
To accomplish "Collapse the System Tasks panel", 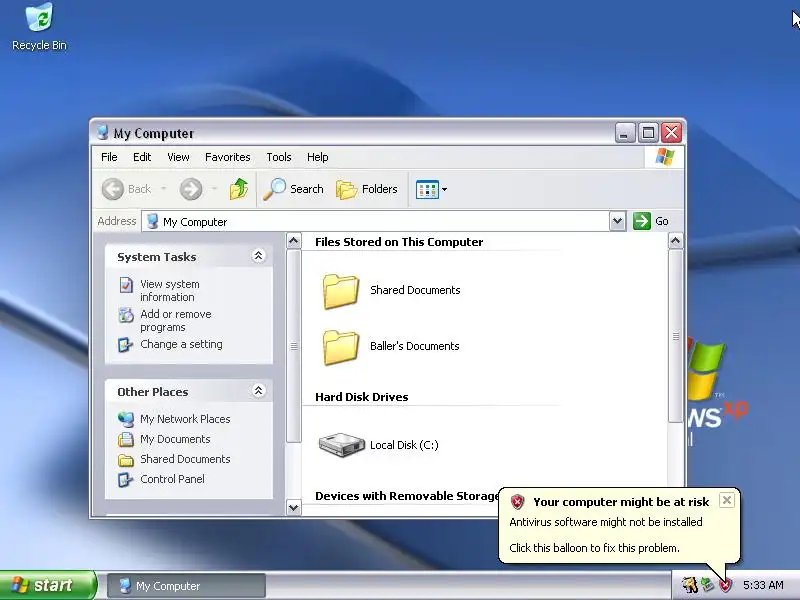I will click(x=258, y=256).
